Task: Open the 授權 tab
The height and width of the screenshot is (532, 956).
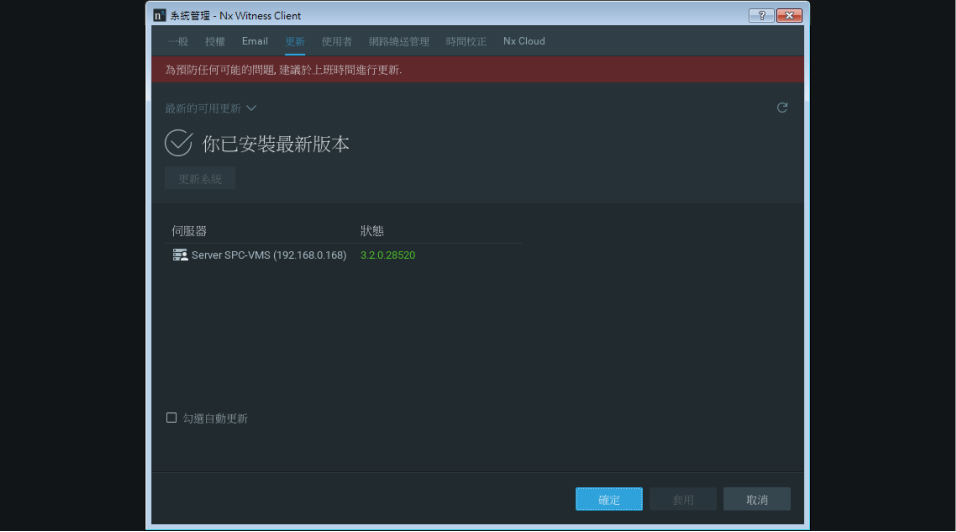Action: (x=215, y=41)
